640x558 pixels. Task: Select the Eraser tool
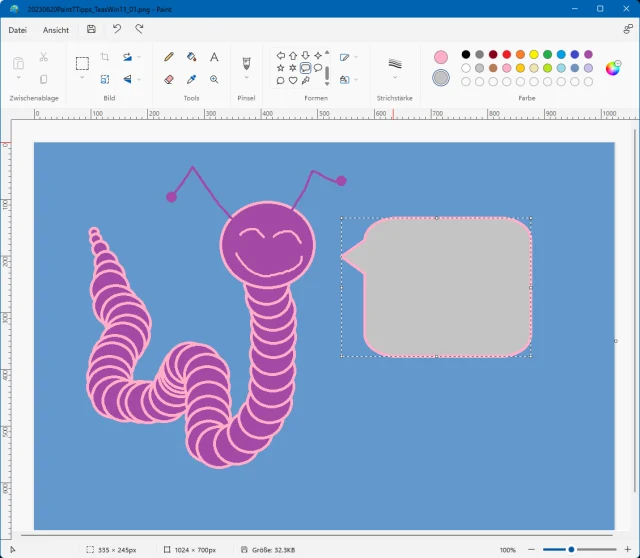click(168, 79)
